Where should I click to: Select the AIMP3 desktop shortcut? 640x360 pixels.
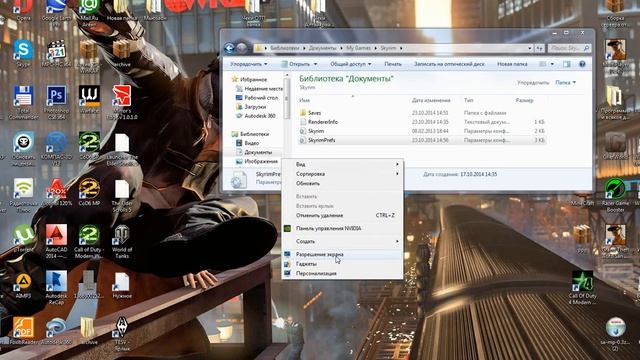23,285
